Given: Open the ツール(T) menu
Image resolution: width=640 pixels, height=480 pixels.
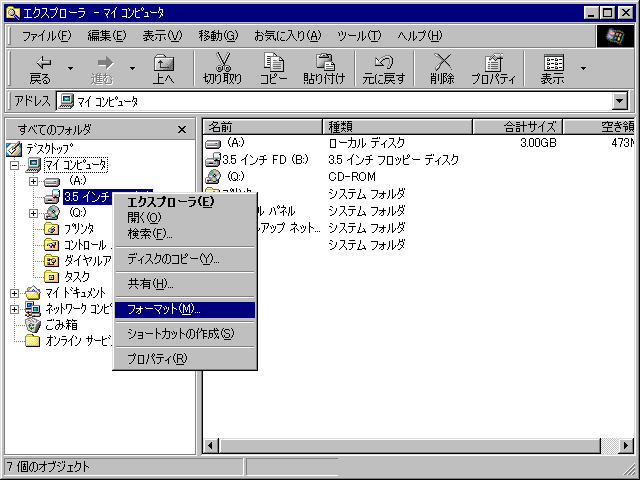Looking at the screenshot, I should (359, 36).
